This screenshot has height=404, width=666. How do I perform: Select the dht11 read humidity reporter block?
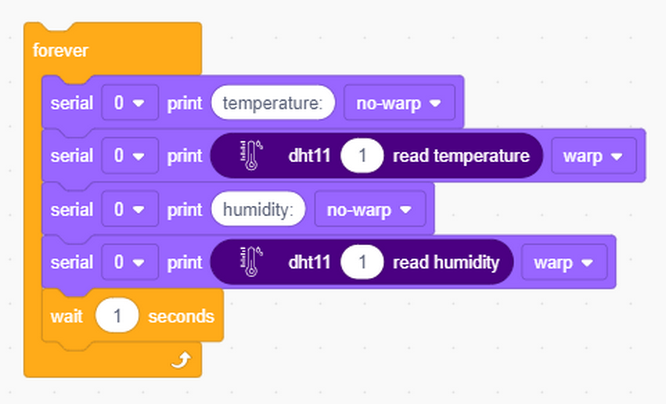(x=361, y=262)
